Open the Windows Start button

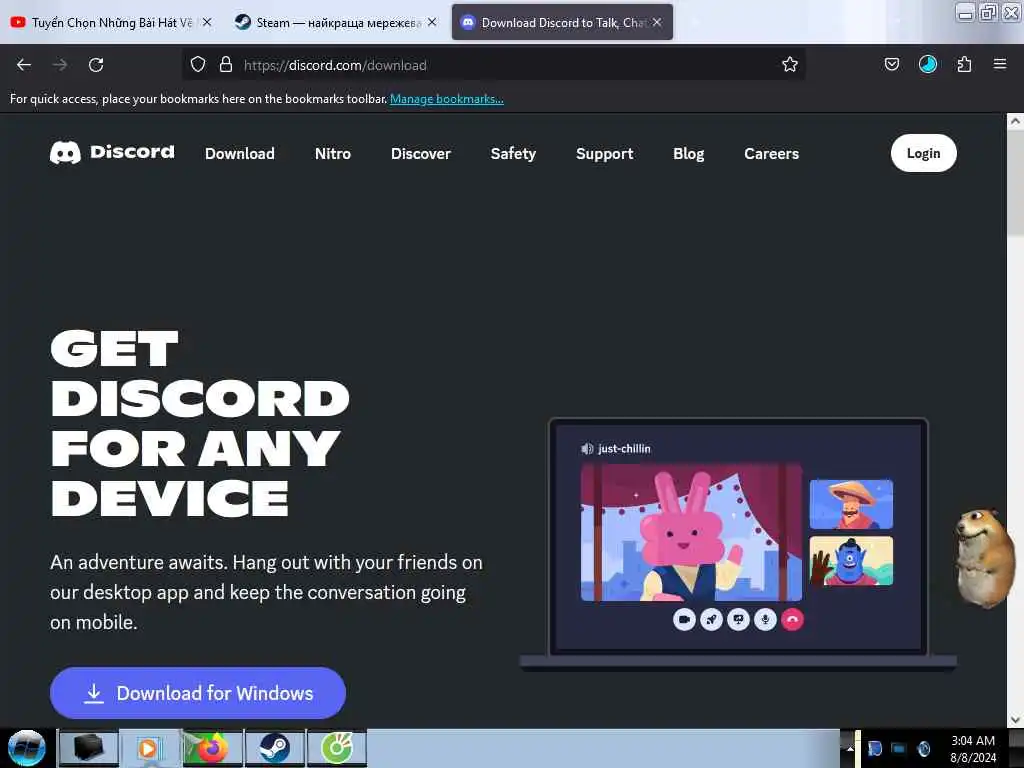(x=27, y=748)
